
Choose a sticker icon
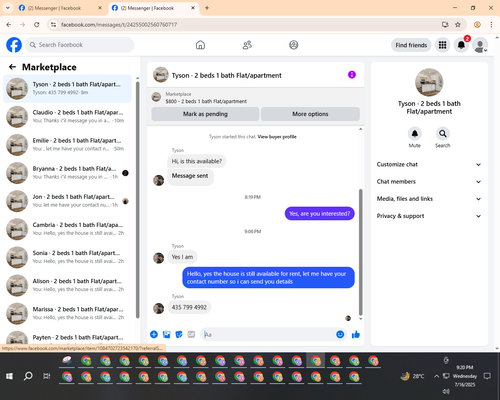[x=179, y=334]
